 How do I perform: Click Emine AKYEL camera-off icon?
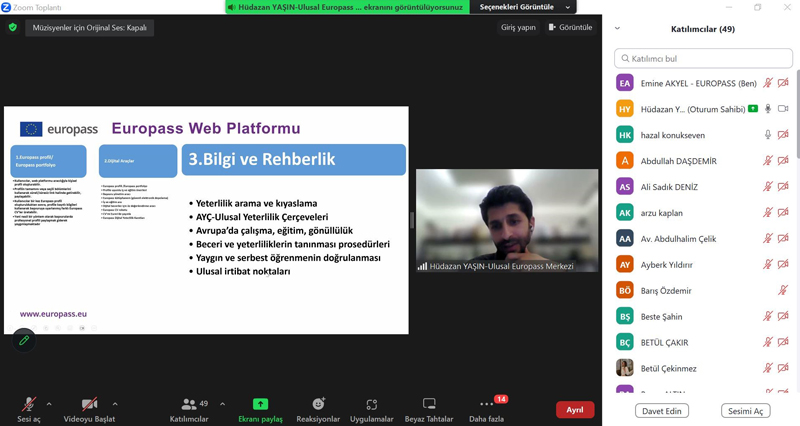point(783,83)
